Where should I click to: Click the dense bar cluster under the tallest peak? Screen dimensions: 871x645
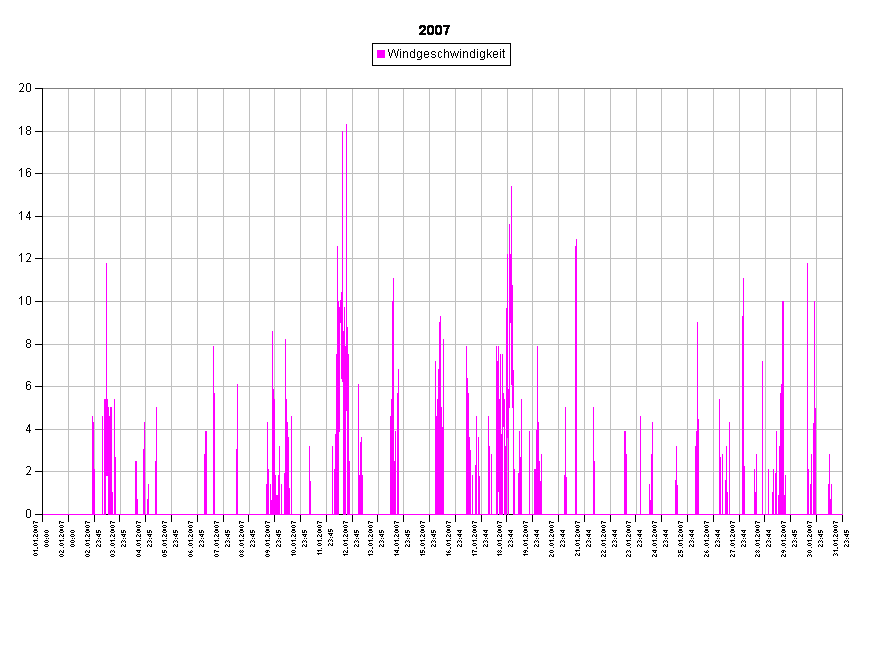[x=343, y=400]
